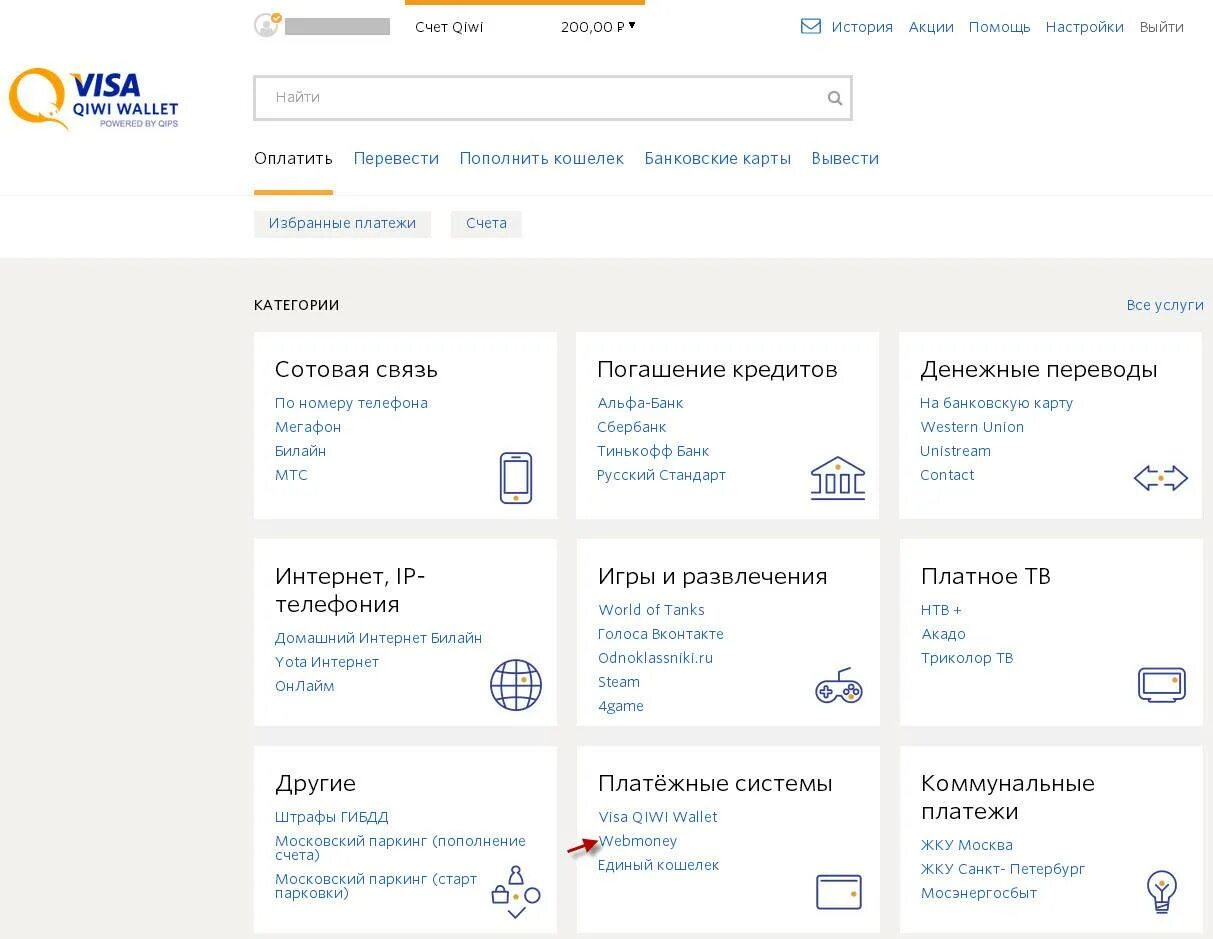The image size is (1213, 939).
Task: Select the Триколор ТВ link
Action: coord(967,658)
